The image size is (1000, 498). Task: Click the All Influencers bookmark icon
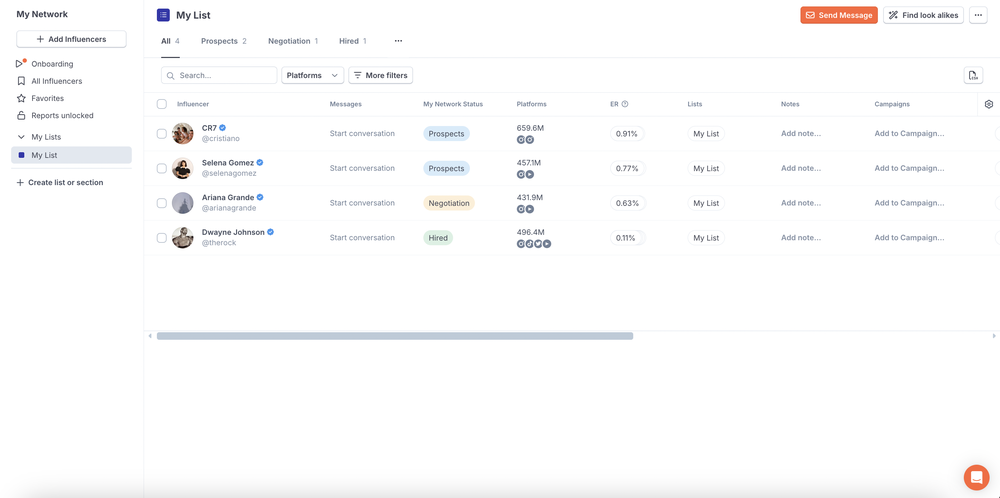click(x=21, y=81)
